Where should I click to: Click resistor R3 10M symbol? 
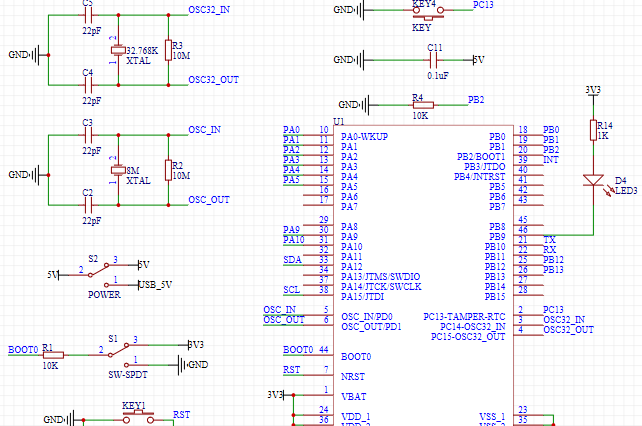coord(168,50)
